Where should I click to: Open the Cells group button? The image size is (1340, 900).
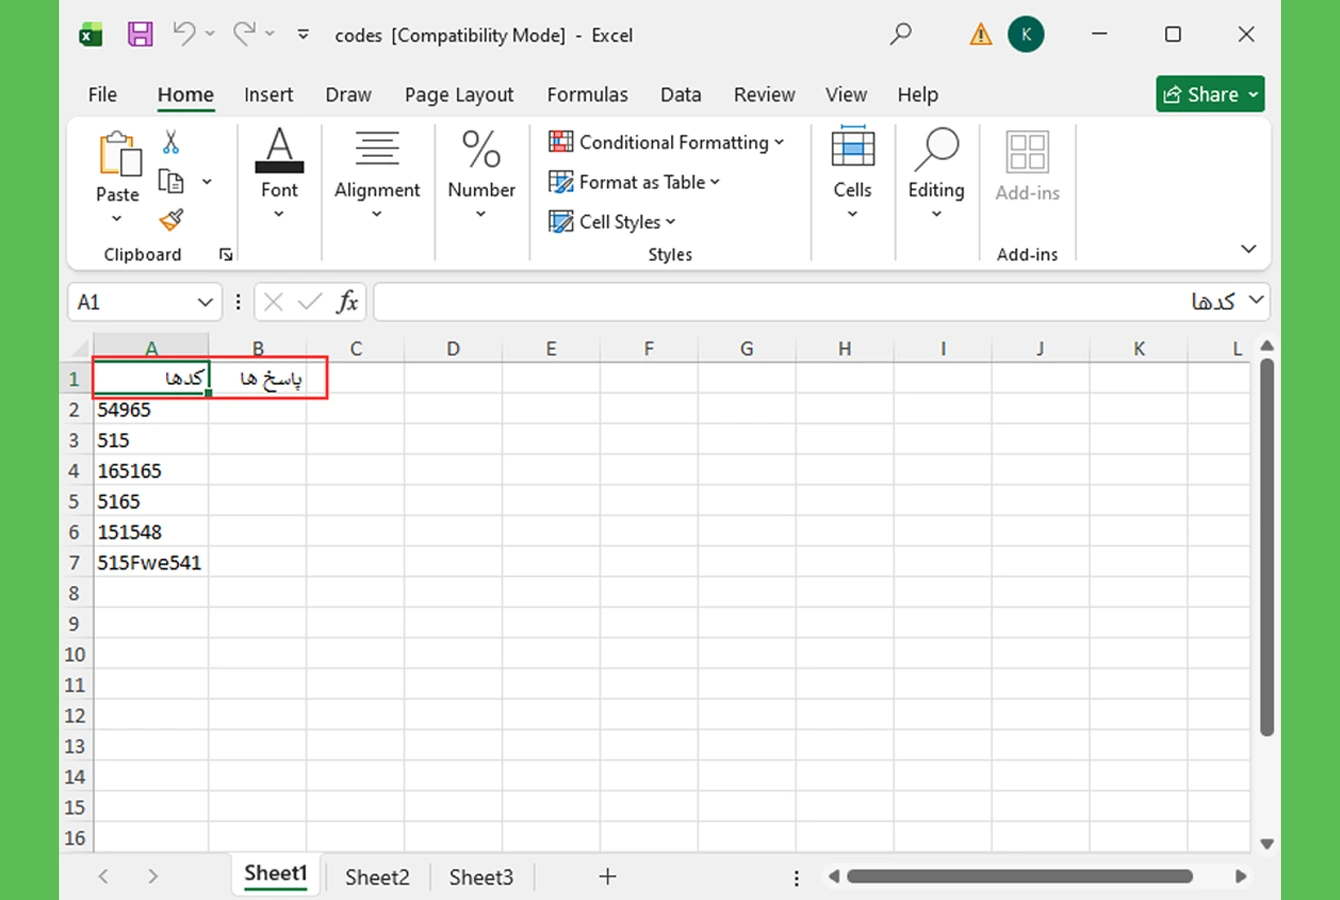click(x=853, y=175)
